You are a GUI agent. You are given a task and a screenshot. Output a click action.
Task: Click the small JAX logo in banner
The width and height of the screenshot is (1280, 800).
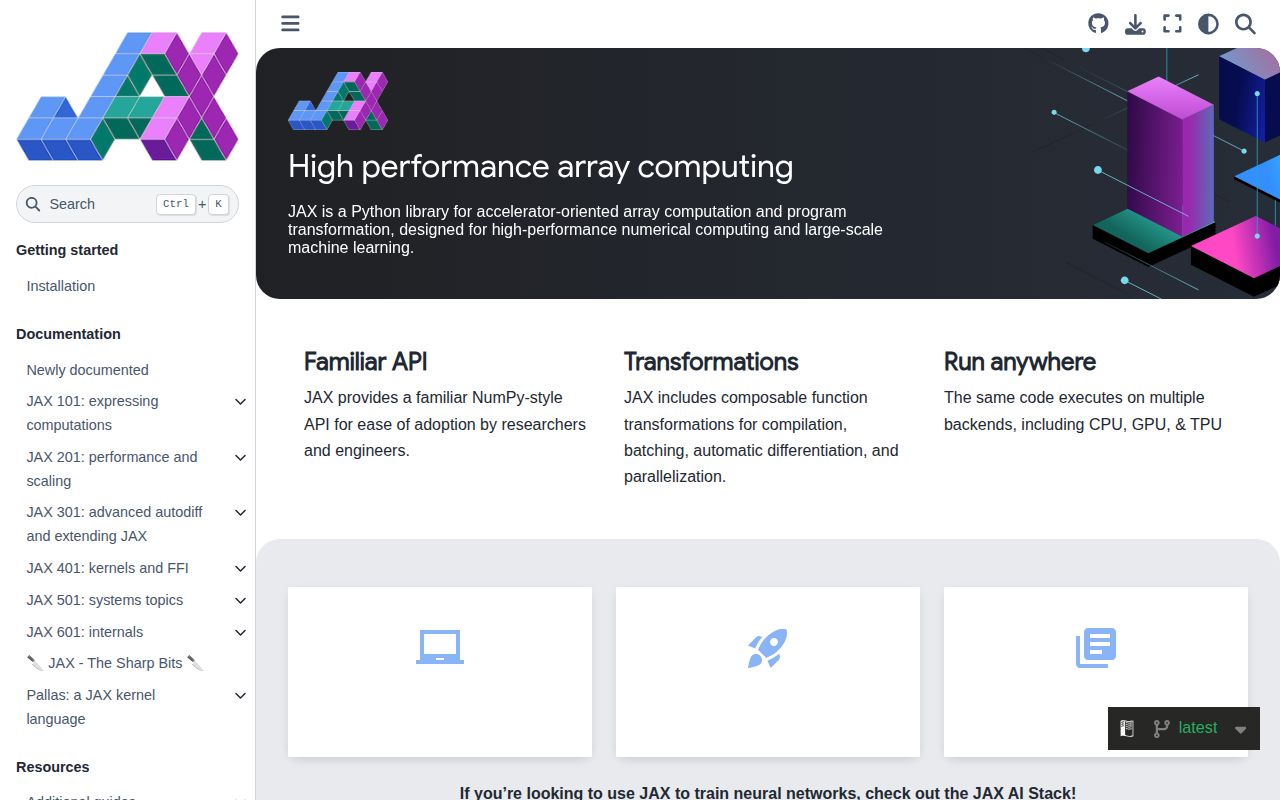(x=338, y=100)
